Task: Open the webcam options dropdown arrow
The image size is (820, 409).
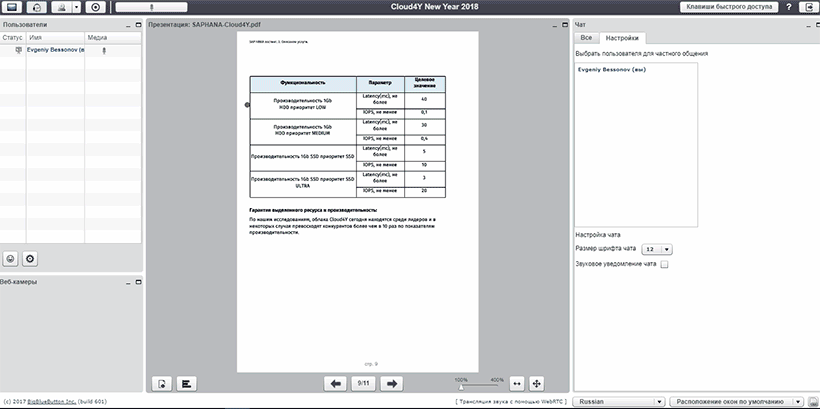Action: click(x=75, y=7)
